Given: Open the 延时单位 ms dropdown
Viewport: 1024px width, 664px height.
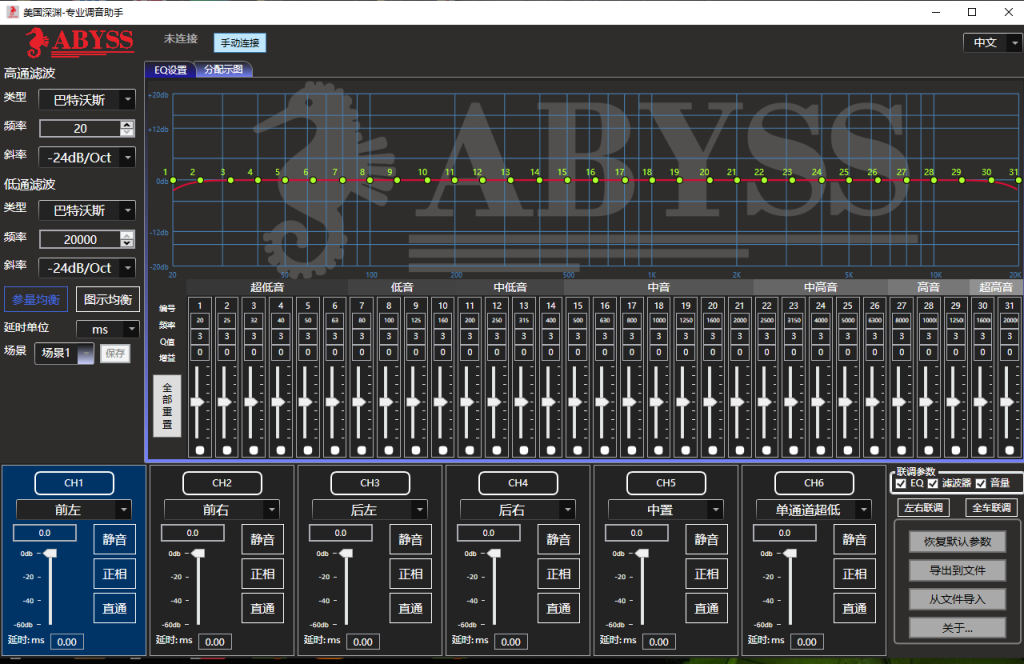Looking at the screenshot, I should (108, 329).
